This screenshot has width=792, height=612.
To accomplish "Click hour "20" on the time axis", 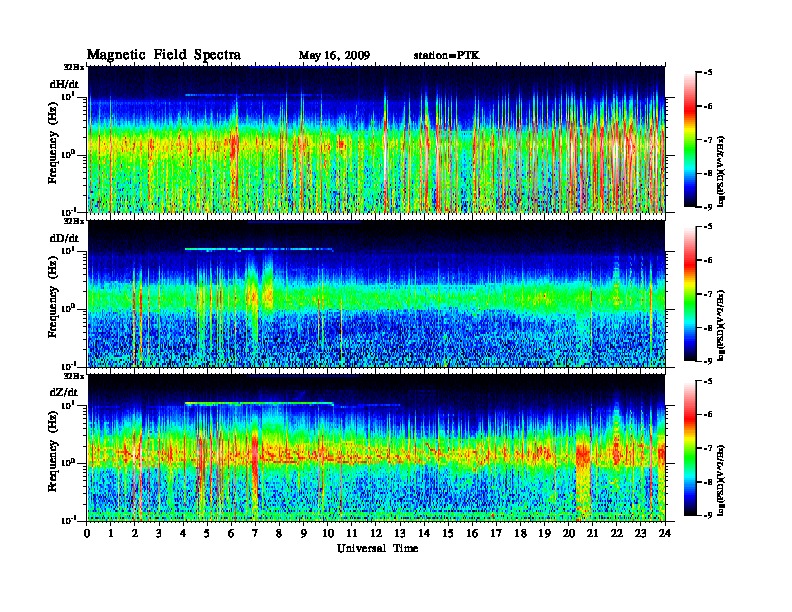I will tap(569, 533).
